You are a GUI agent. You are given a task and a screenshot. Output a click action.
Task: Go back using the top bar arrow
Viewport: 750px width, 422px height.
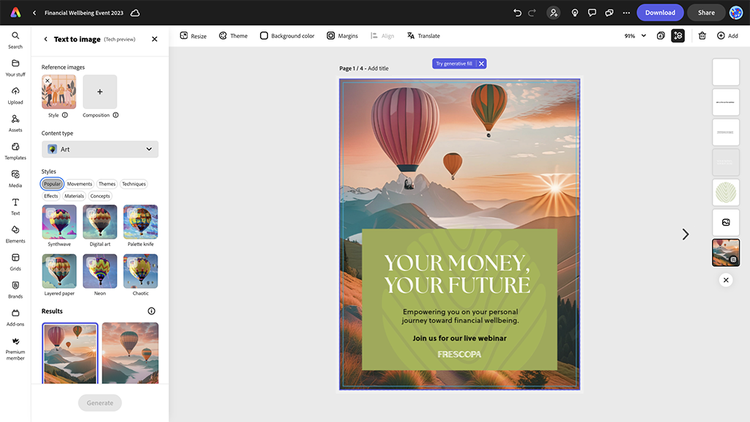coord(34,13)
